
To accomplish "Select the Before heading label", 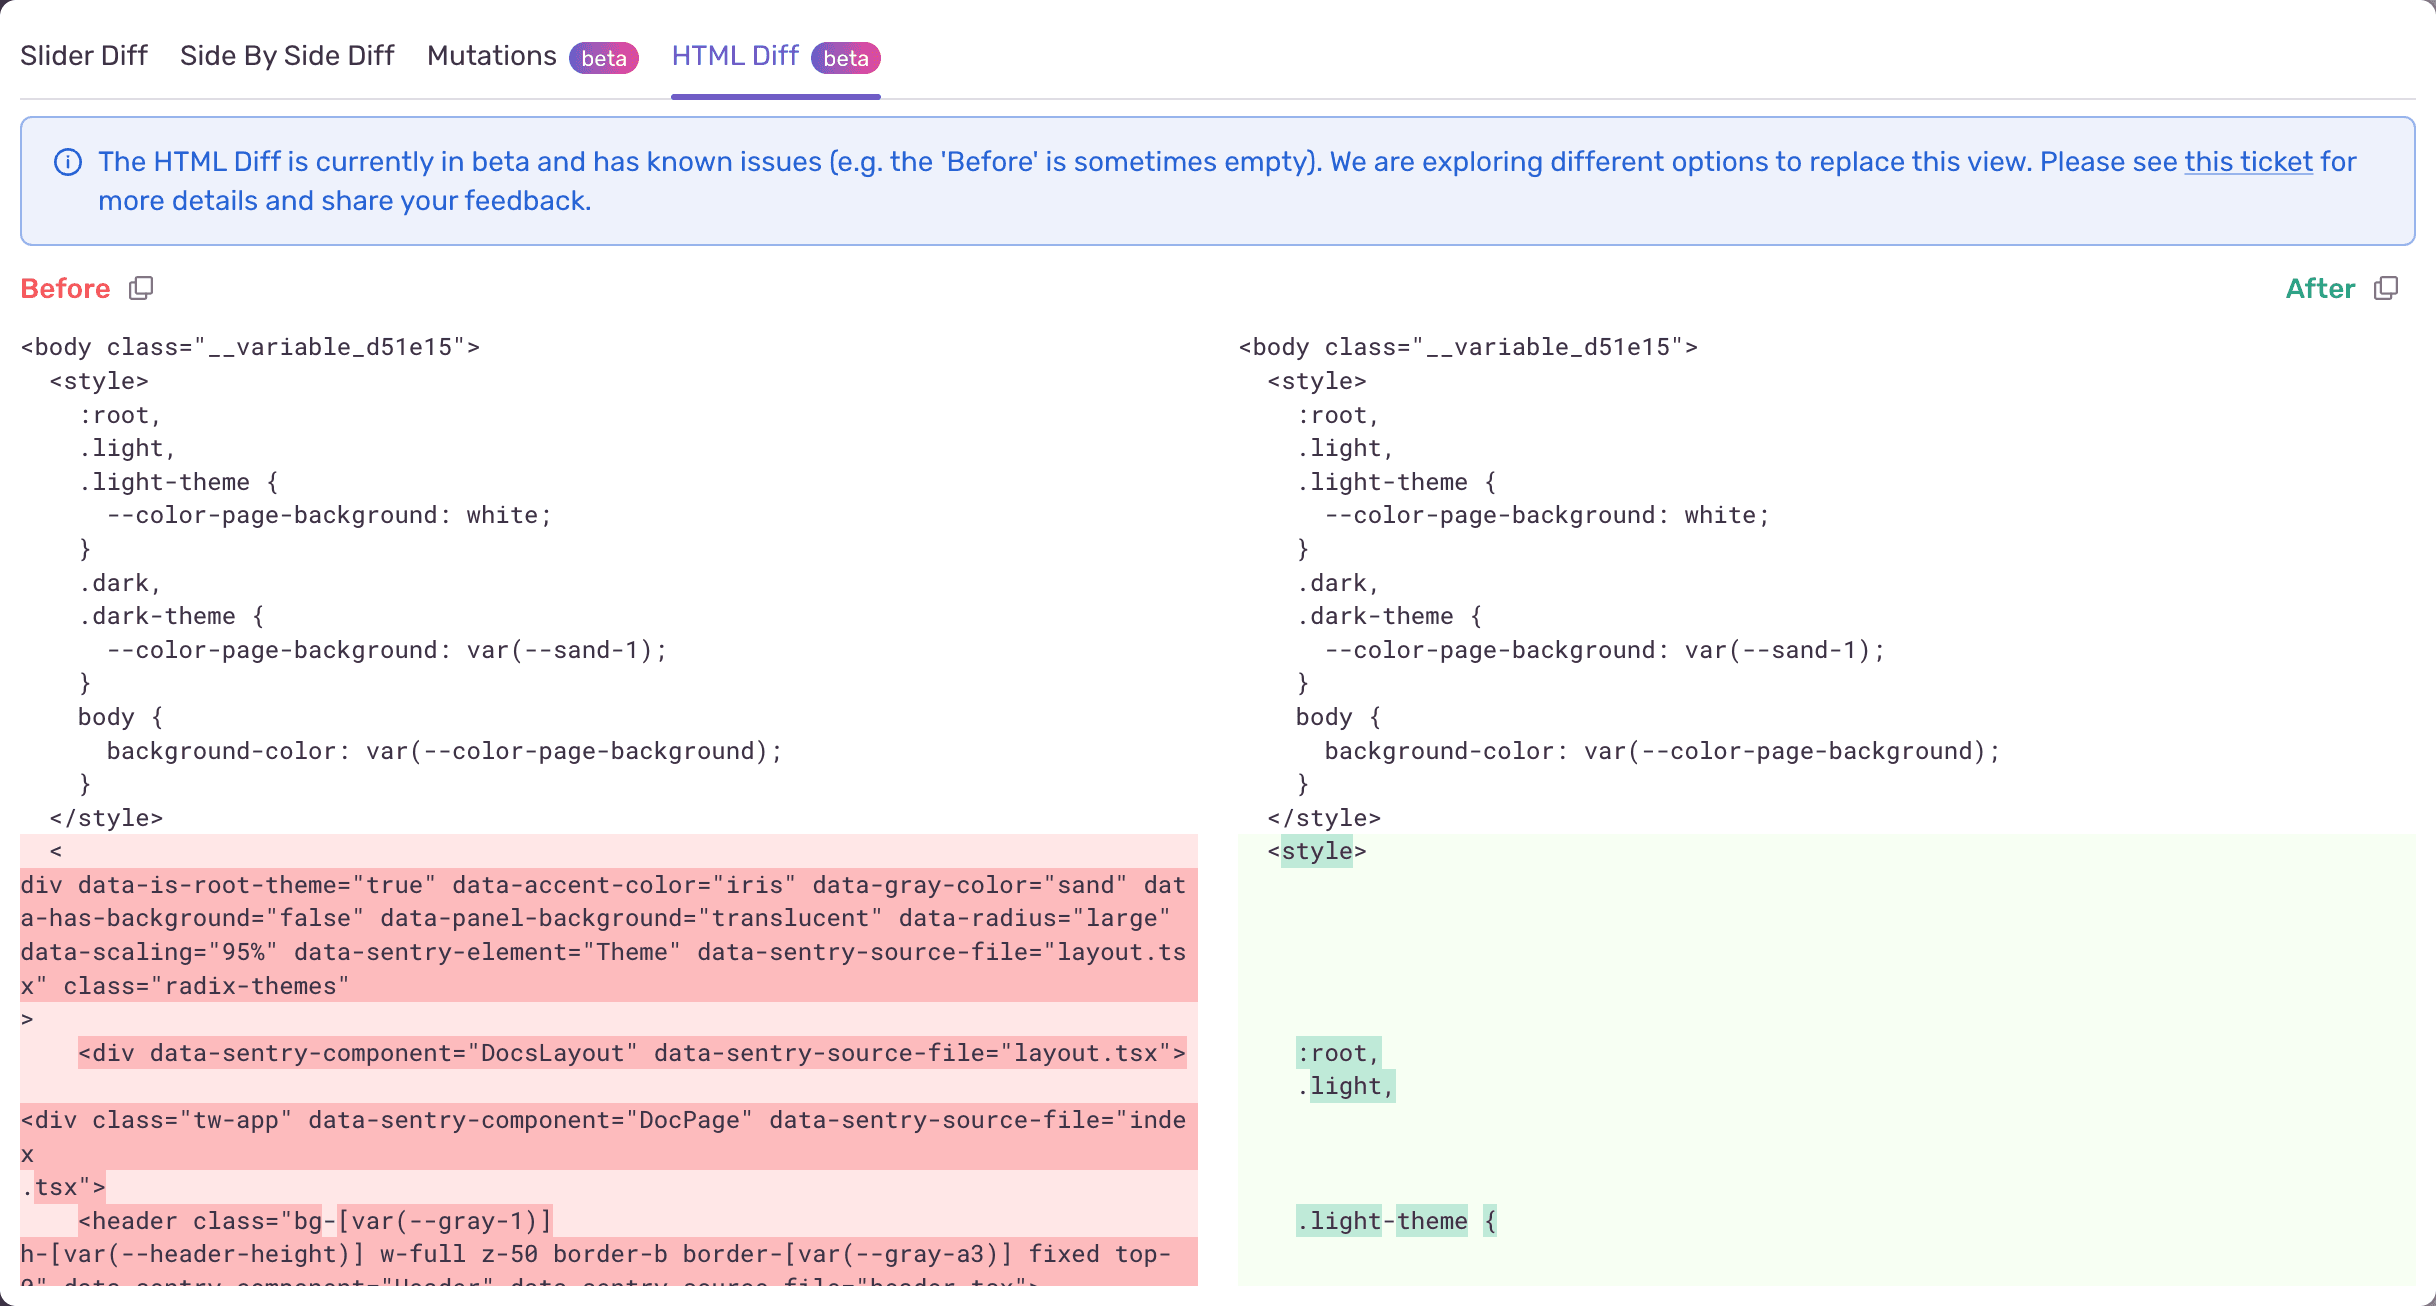I will [x=65, y=288].
